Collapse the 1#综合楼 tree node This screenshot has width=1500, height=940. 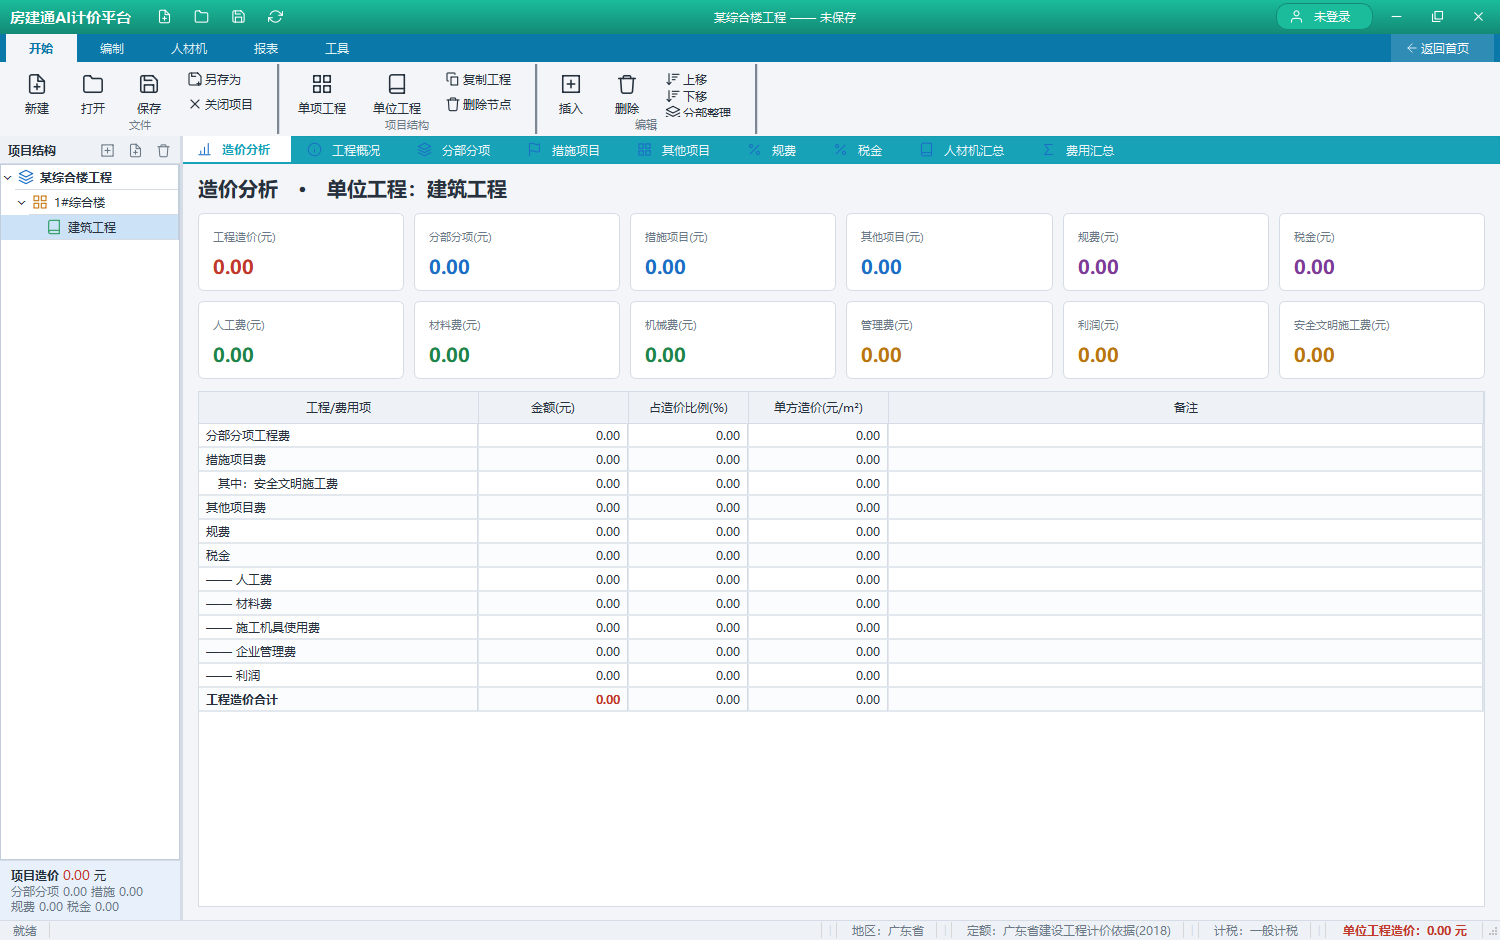(x=22, y=203)
